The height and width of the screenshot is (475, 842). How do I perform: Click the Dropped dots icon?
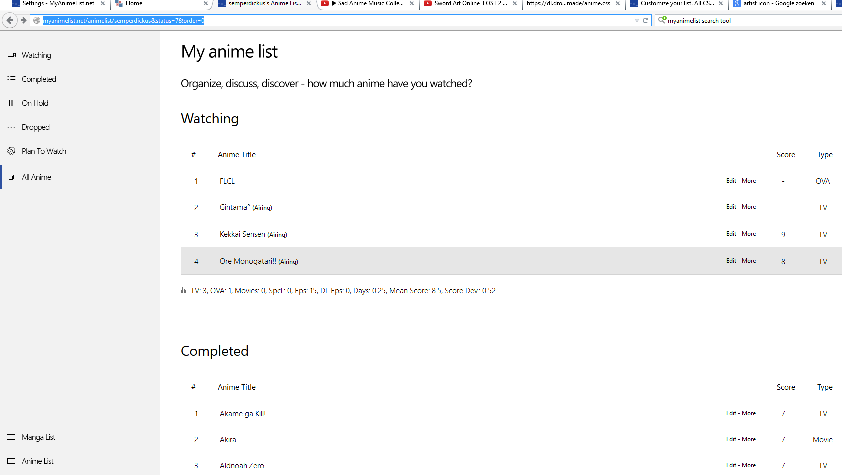pos(11,127)
